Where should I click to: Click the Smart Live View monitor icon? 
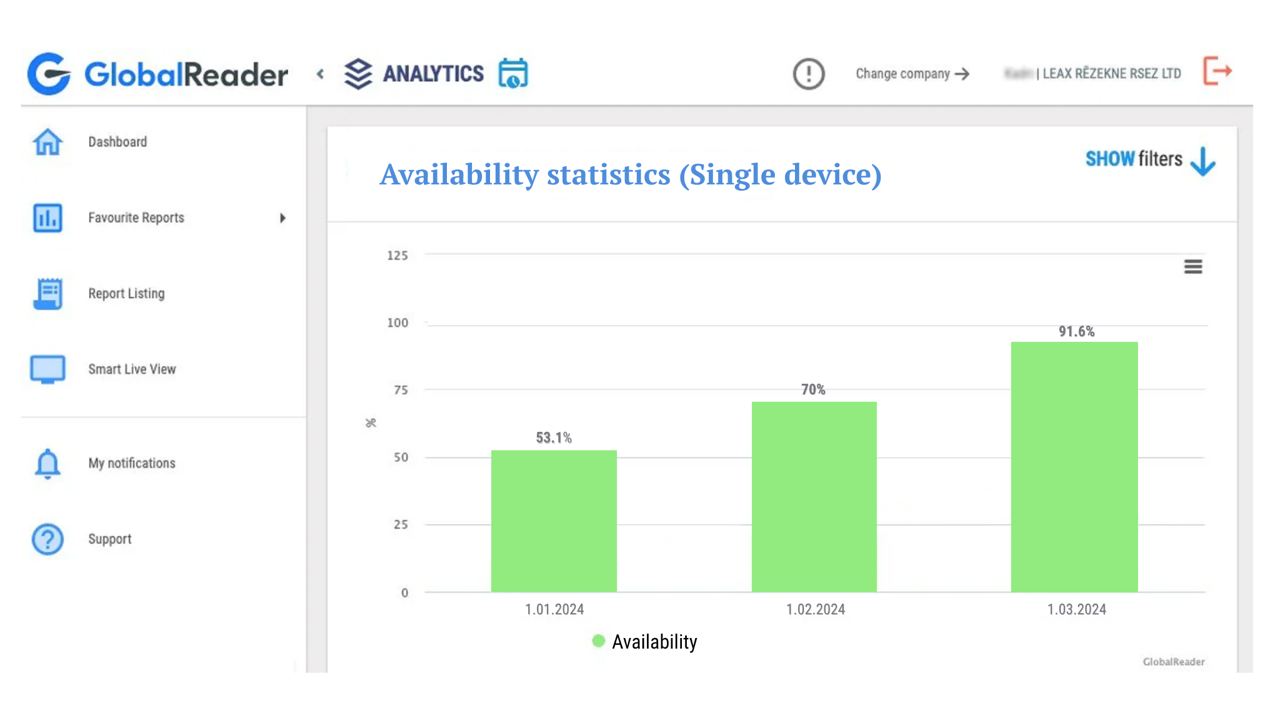coord(47,369)
